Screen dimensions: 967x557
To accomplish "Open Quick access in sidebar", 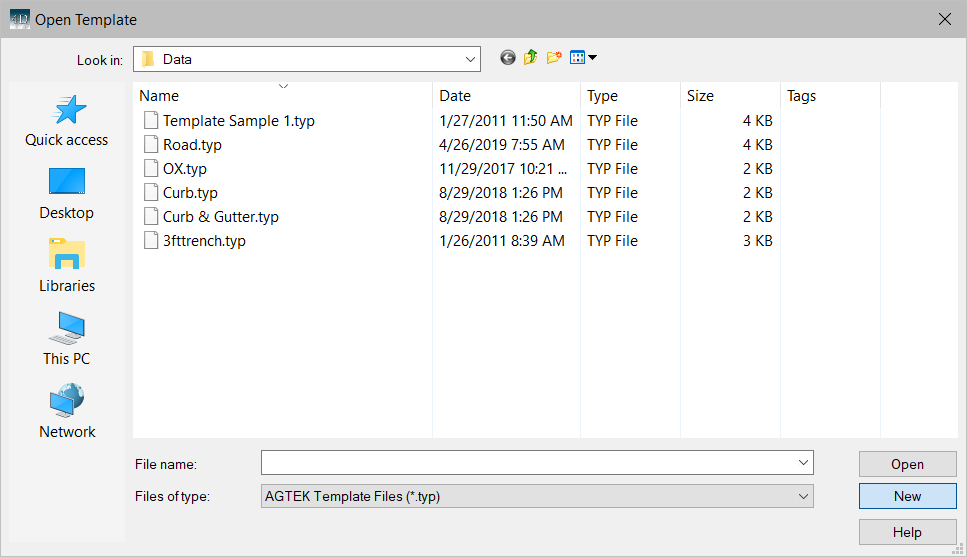I will point(67,122).
